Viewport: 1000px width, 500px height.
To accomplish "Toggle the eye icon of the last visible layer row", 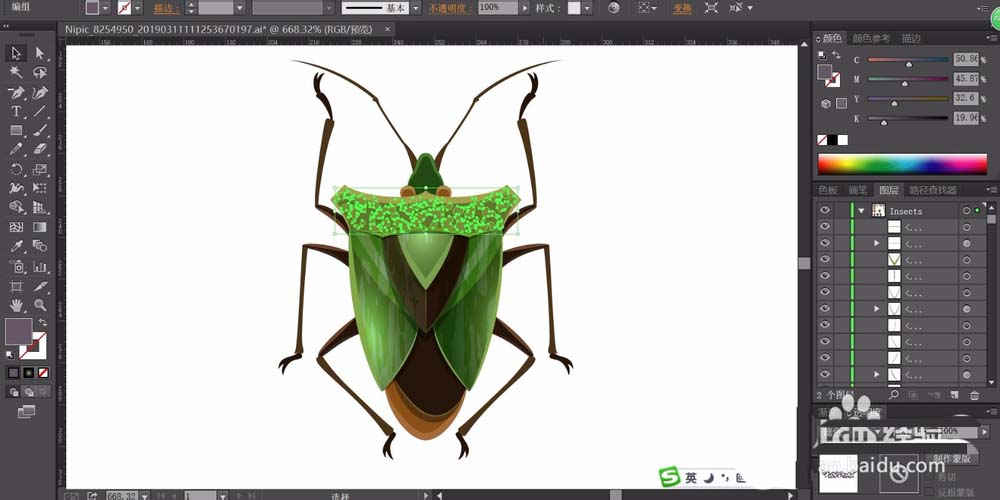I will 825,374.
